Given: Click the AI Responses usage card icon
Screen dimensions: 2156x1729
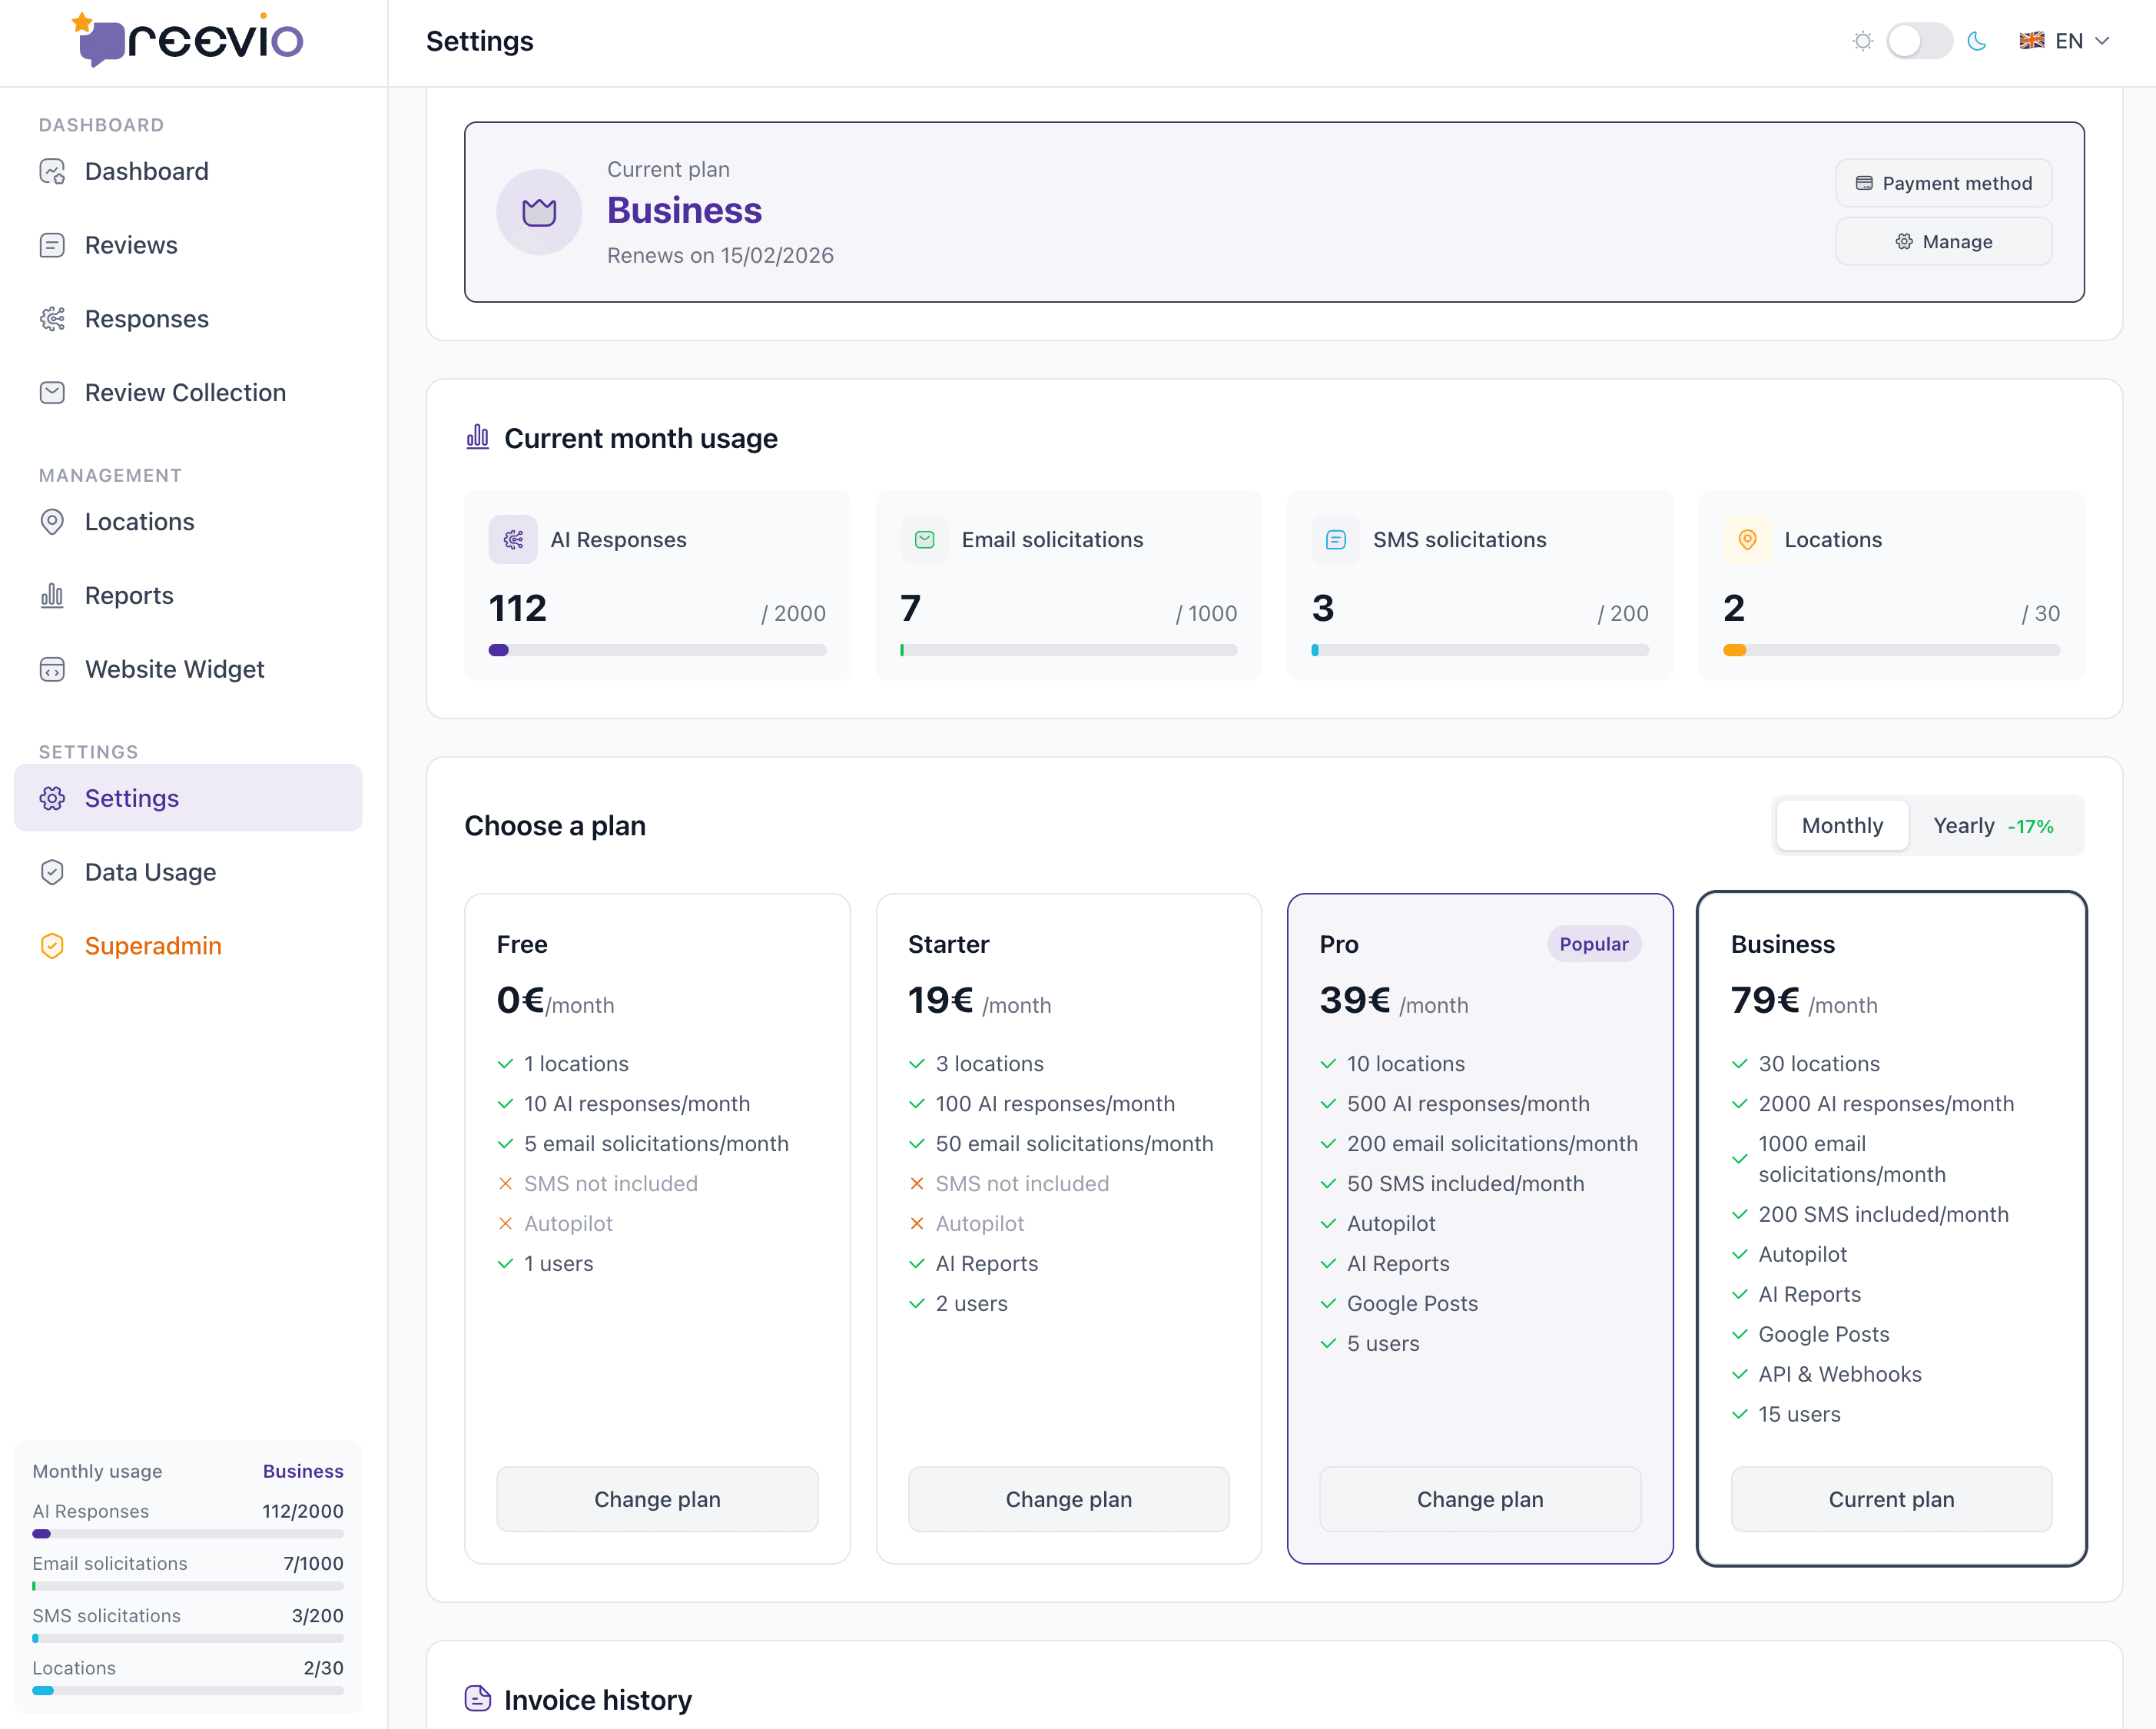Looking at the screenshot, I should click(x=513, y=540).
